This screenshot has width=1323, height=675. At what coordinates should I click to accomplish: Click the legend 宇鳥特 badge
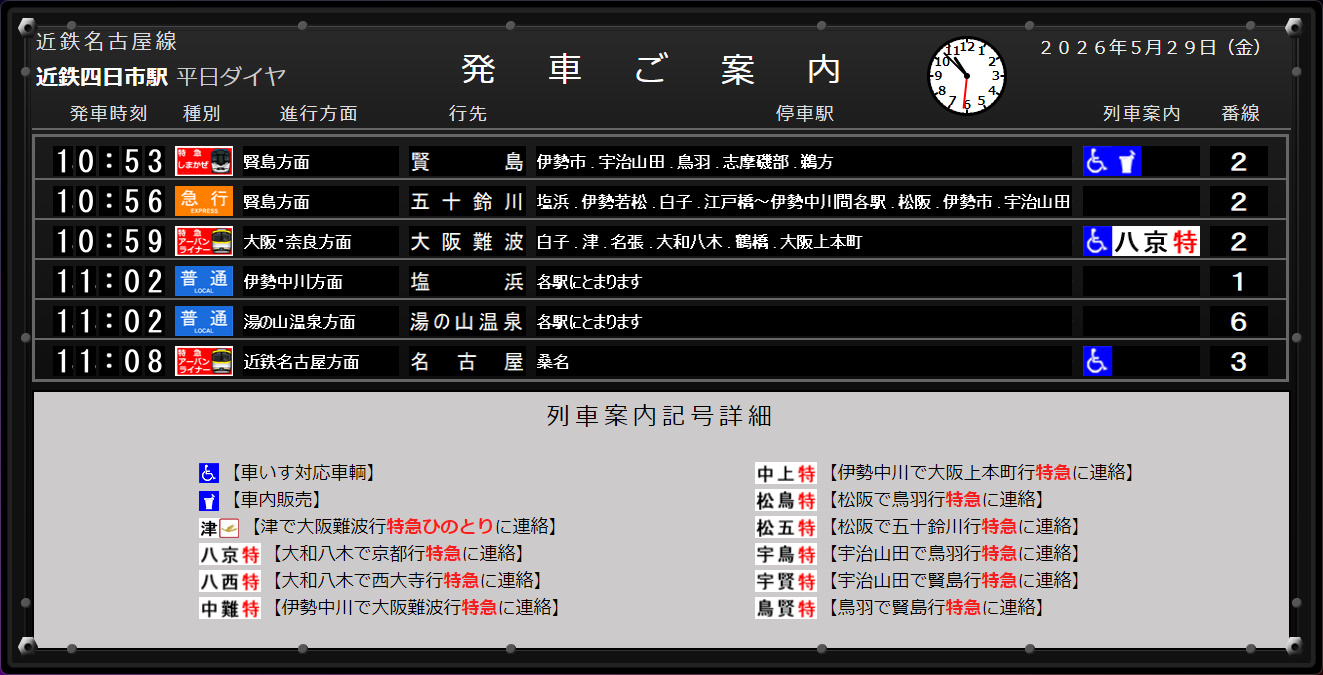pyautogui.click(x=786, y=554)
